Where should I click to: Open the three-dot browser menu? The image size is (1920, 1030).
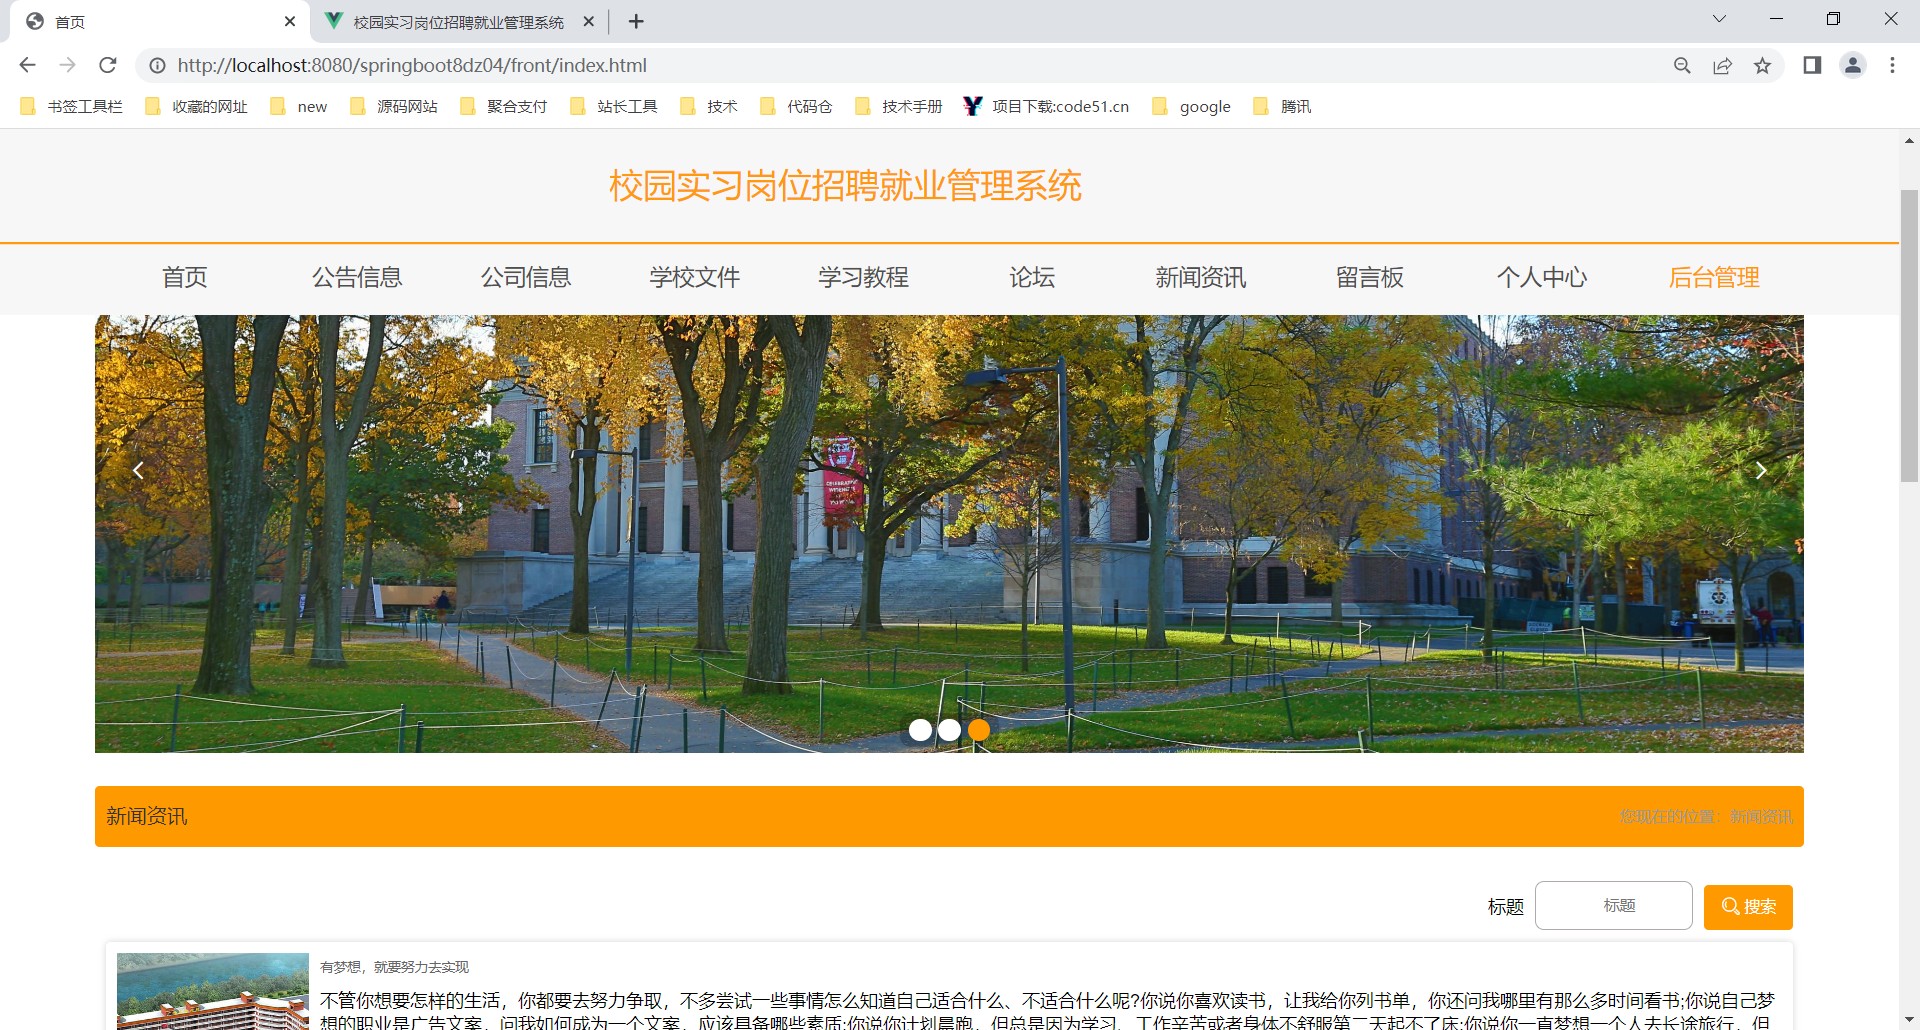[x=1892, y=65]
